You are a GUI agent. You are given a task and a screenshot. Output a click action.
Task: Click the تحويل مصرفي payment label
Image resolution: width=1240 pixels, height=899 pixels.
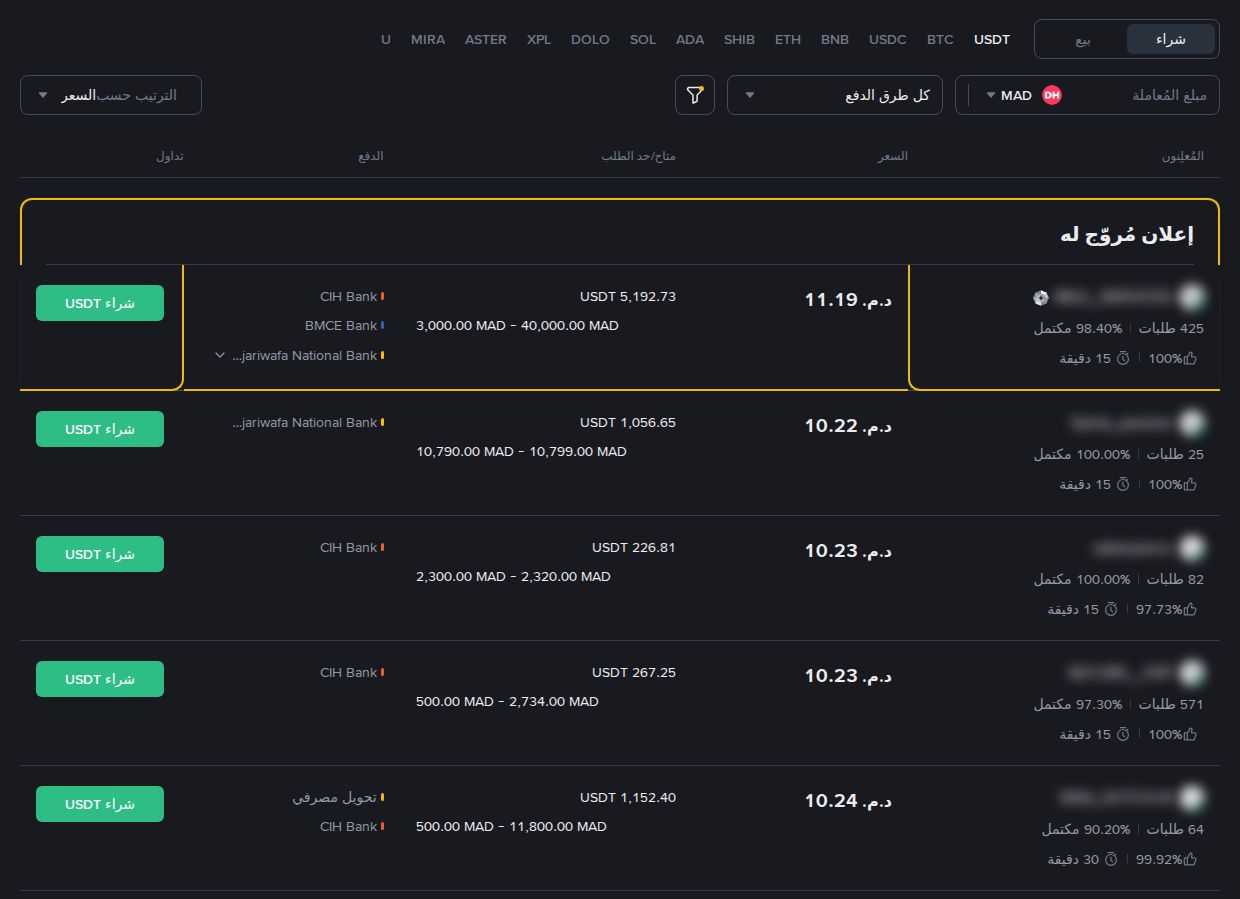tap(335, 798)
